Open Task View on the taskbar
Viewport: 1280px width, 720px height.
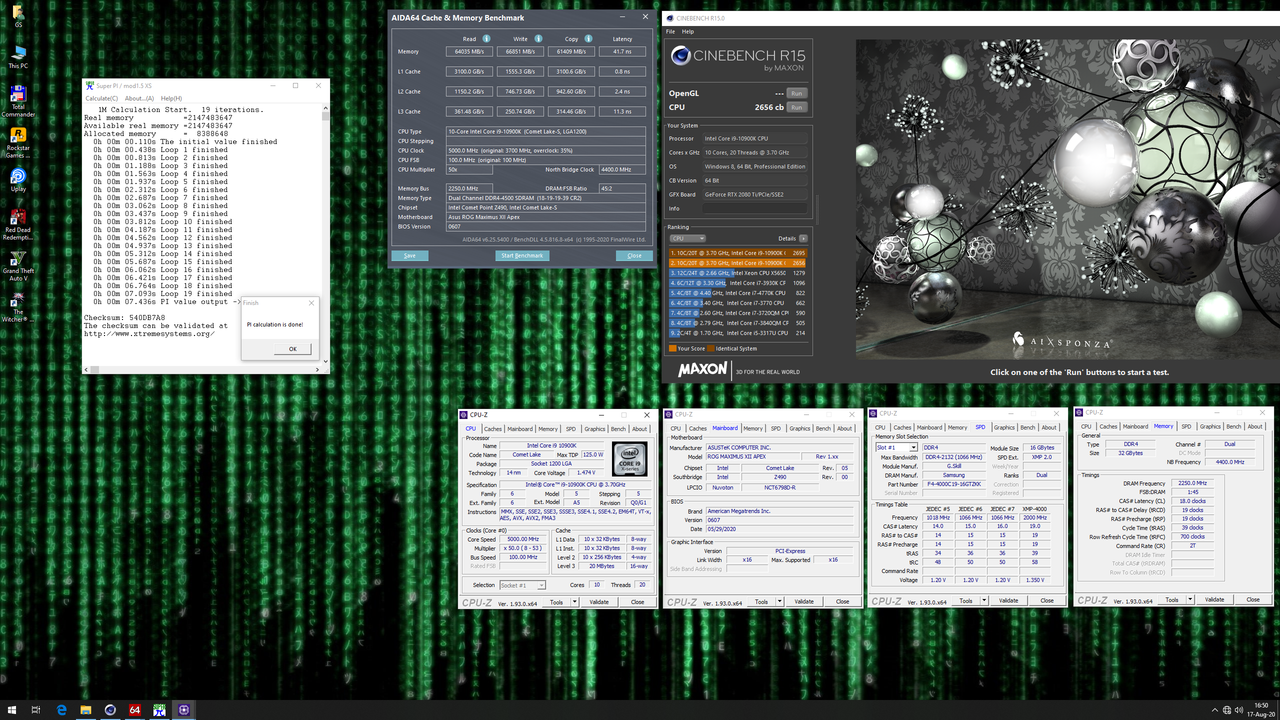[36, 710]
